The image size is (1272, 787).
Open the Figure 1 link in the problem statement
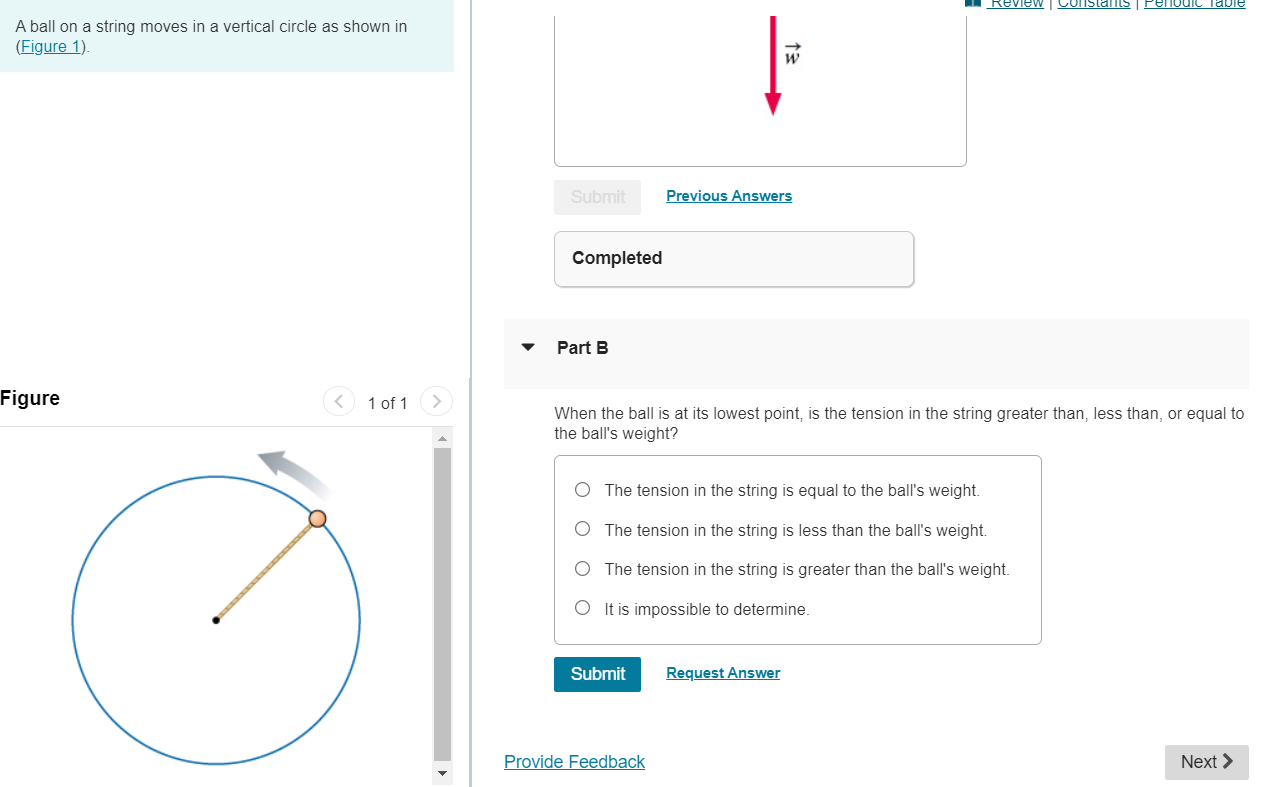50,46
